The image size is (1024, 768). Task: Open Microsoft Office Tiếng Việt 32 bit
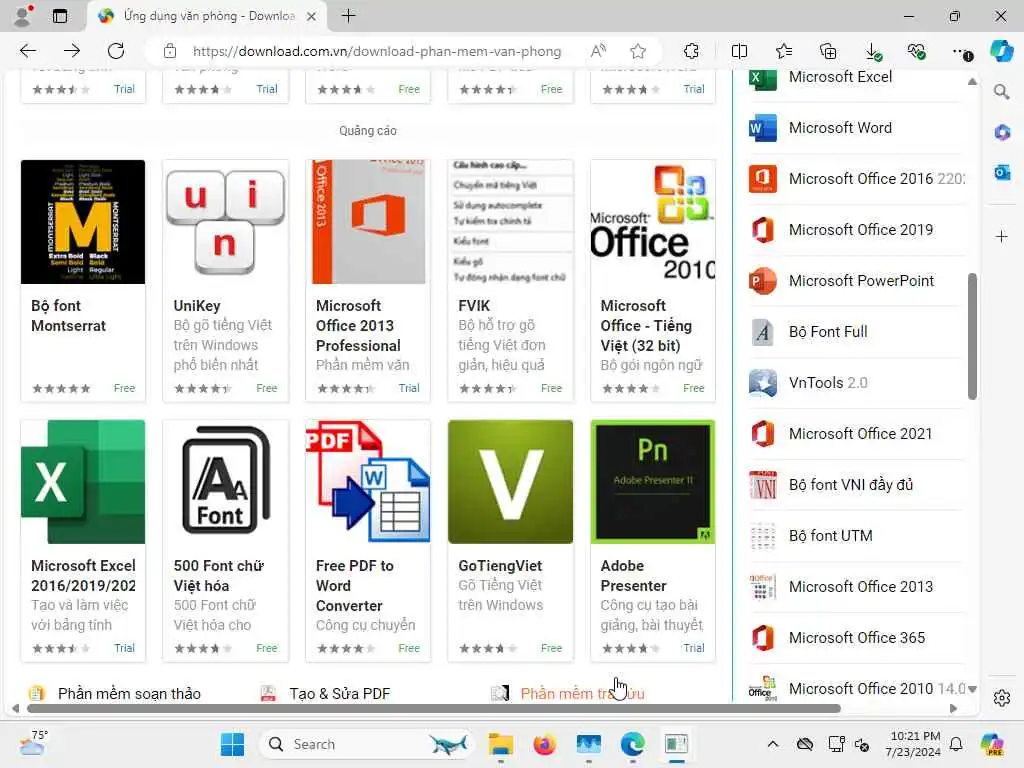pos(646,325)
